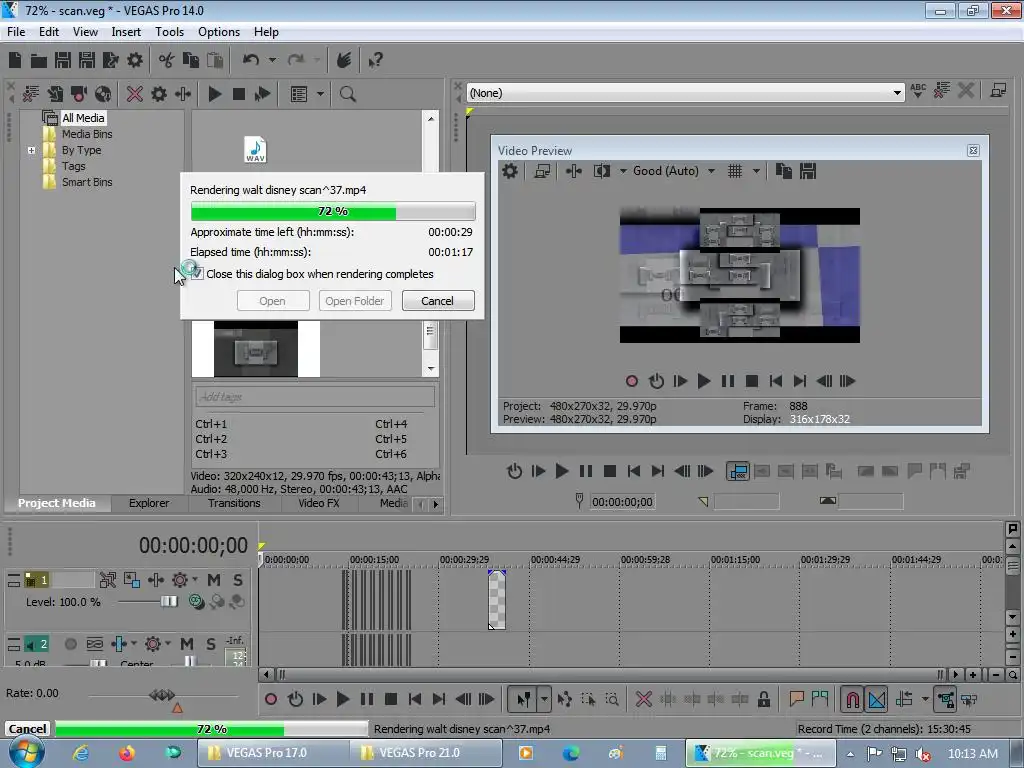This screenshot has height=768, width=1024.
Task: Click the Search media magnifier icon
Action: (347, 94)
